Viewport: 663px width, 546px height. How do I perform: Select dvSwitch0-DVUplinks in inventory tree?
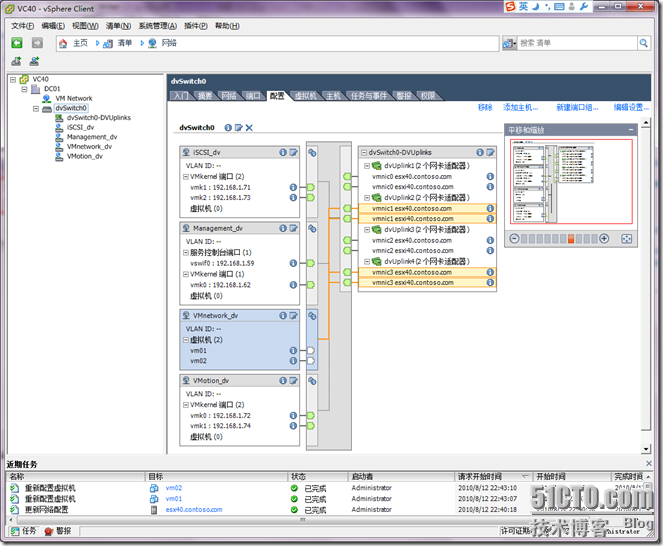99,118
